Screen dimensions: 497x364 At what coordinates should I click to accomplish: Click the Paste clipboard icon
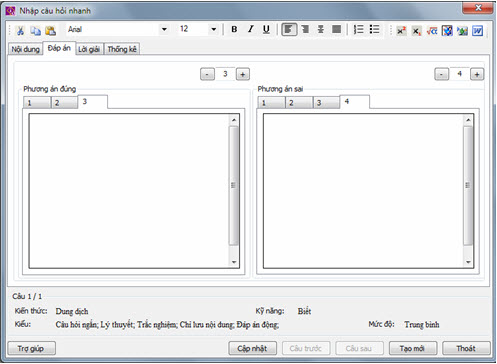tap(50, 30)
